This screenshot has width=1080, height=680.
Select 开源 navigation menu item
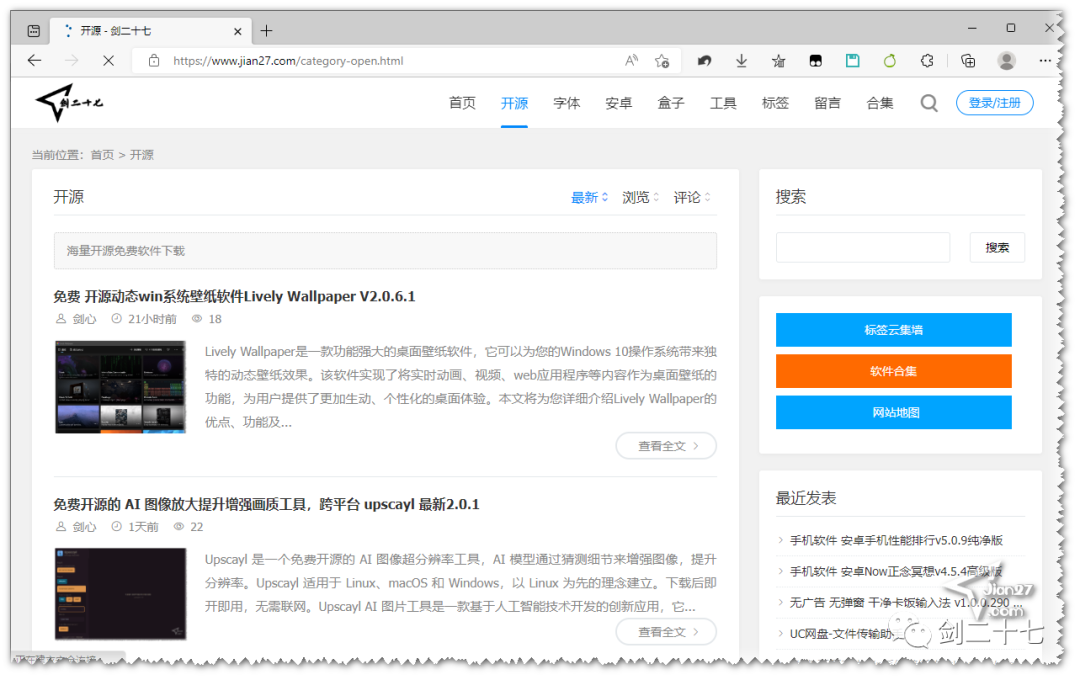(515, 103)
